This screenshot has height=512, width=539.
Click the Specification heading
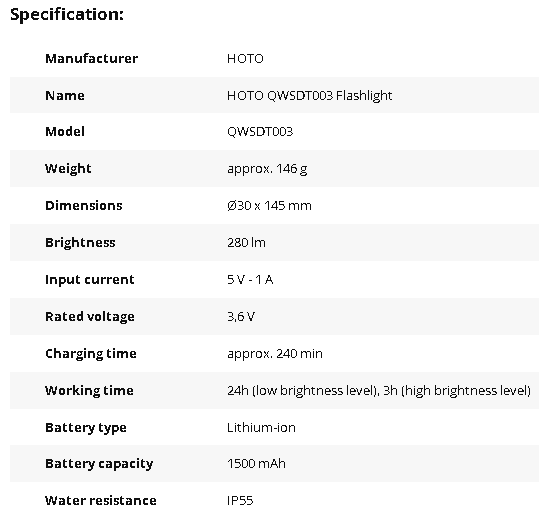click(67, 15)
